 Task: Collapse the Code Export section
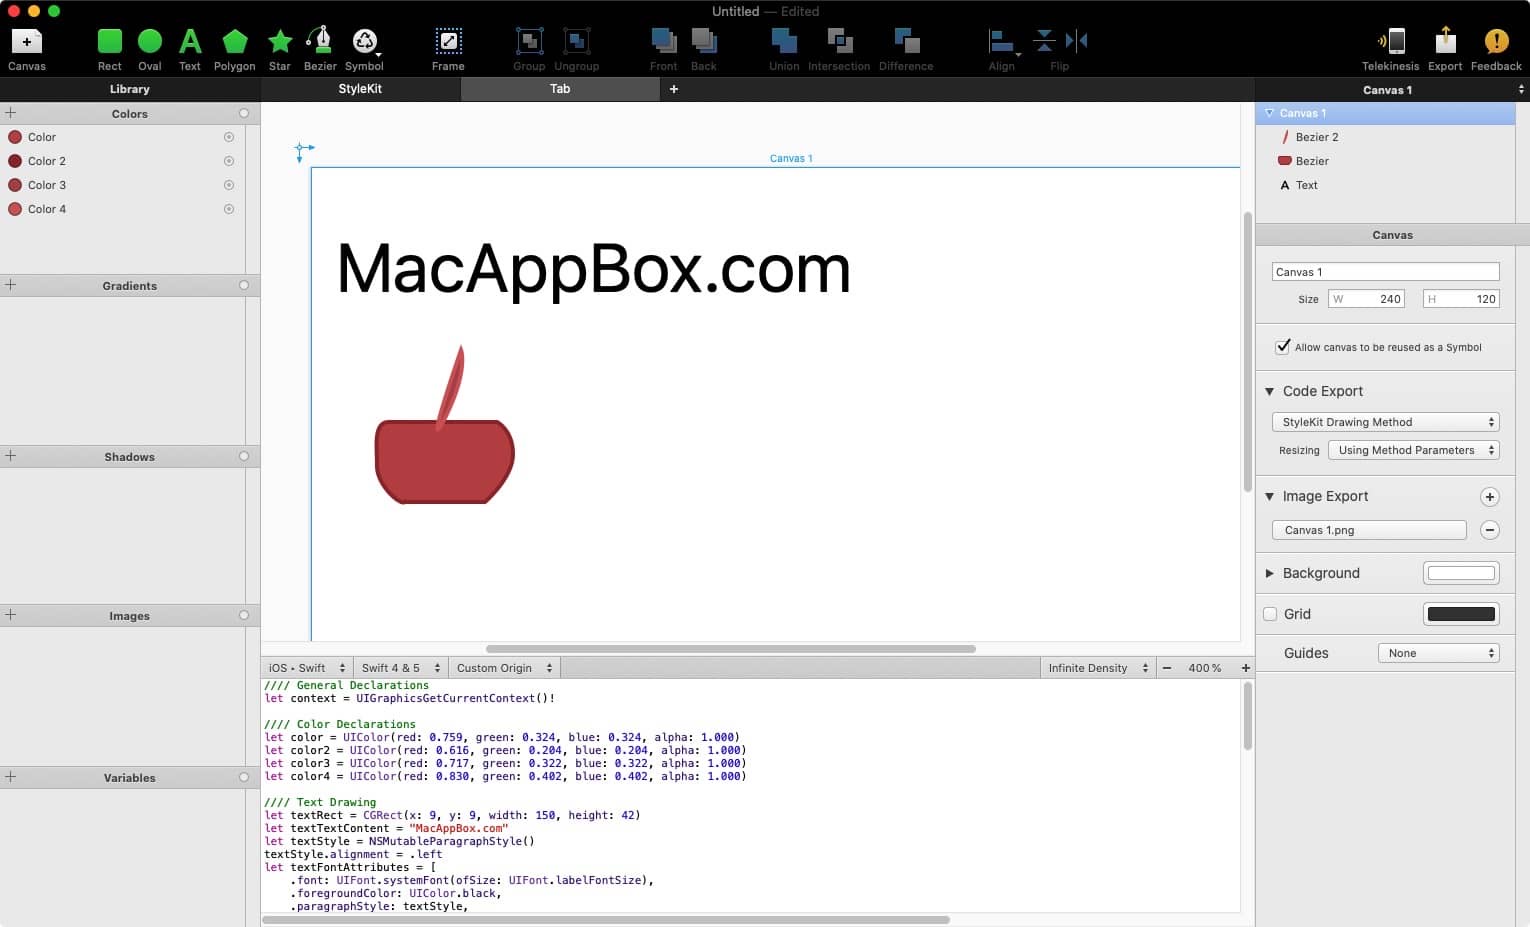tap(1269, 391)
